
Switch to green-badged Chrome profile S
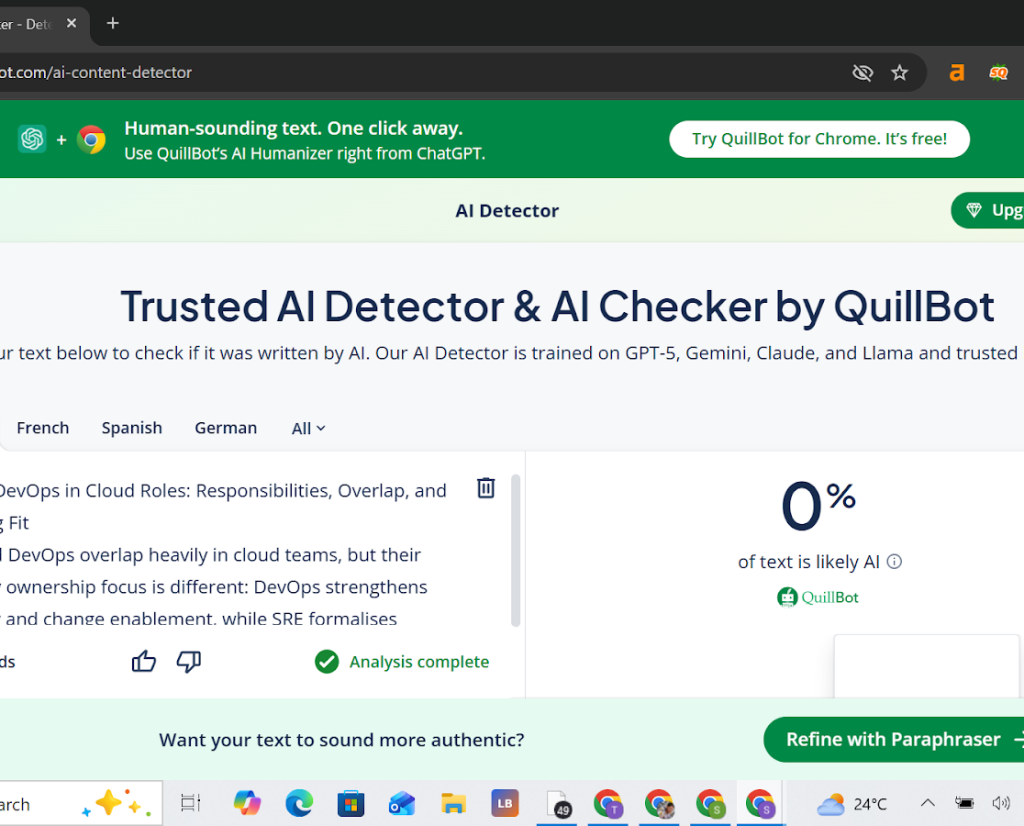tap(711, 804)
